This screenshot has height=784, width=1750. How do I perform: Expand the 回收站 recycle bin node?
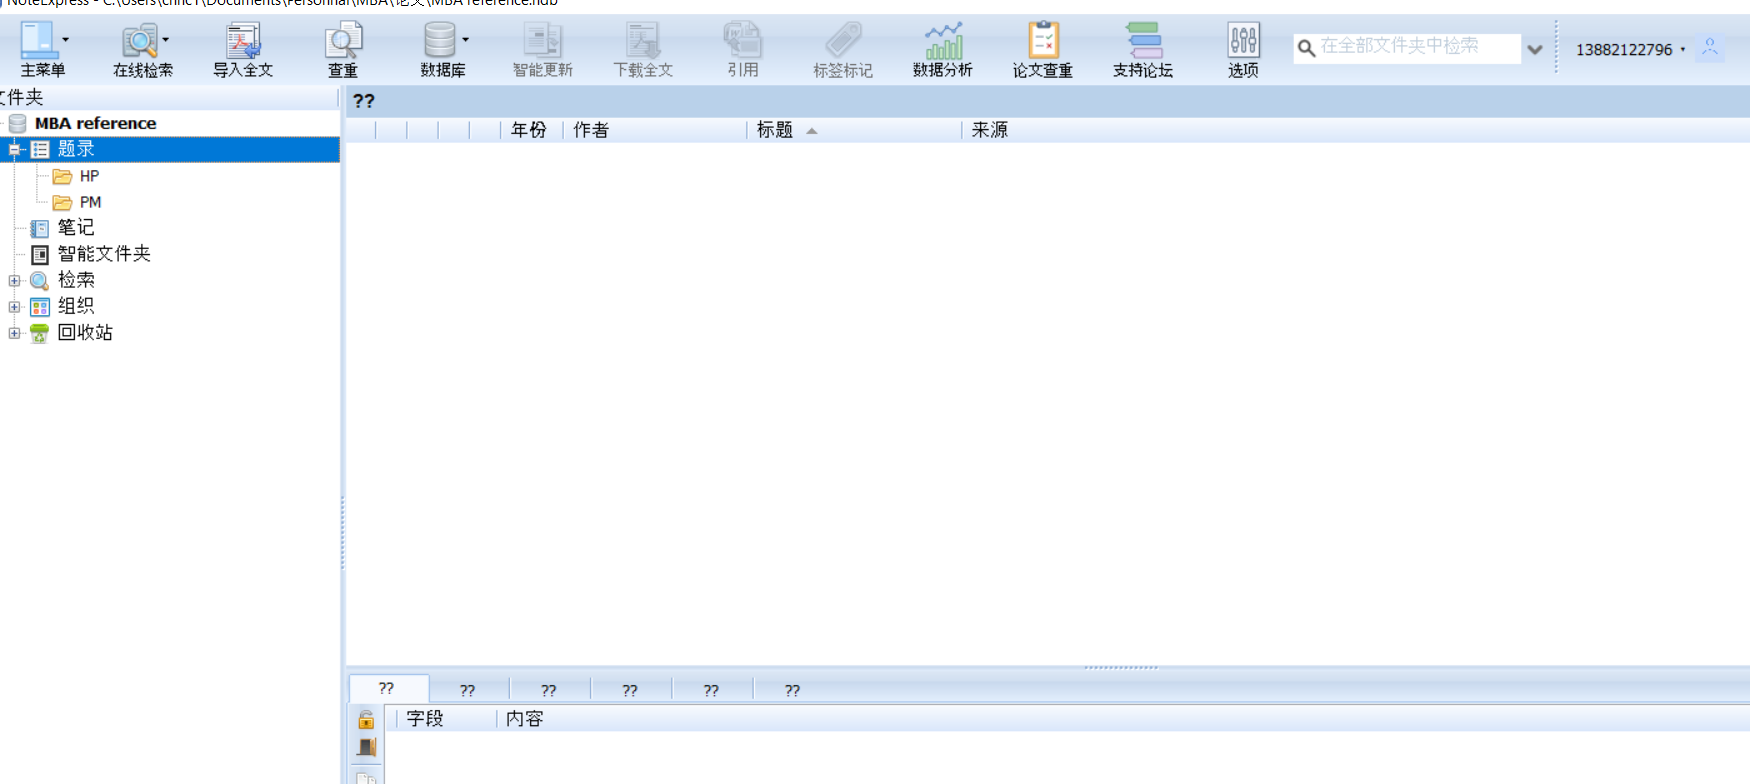click(14, 333)
